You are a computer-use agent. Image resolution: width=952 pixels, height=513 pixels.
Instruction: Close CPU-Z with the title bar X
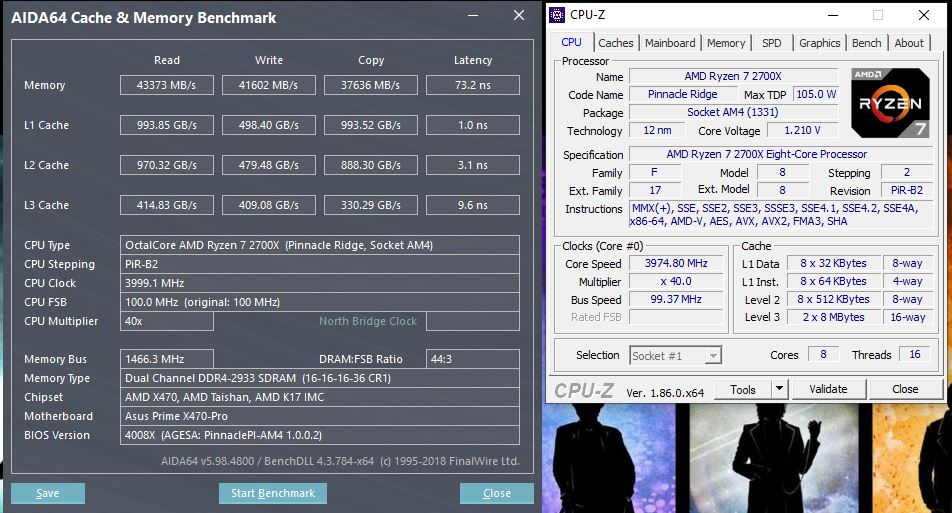pyautogui.click(x=923, y=15)
